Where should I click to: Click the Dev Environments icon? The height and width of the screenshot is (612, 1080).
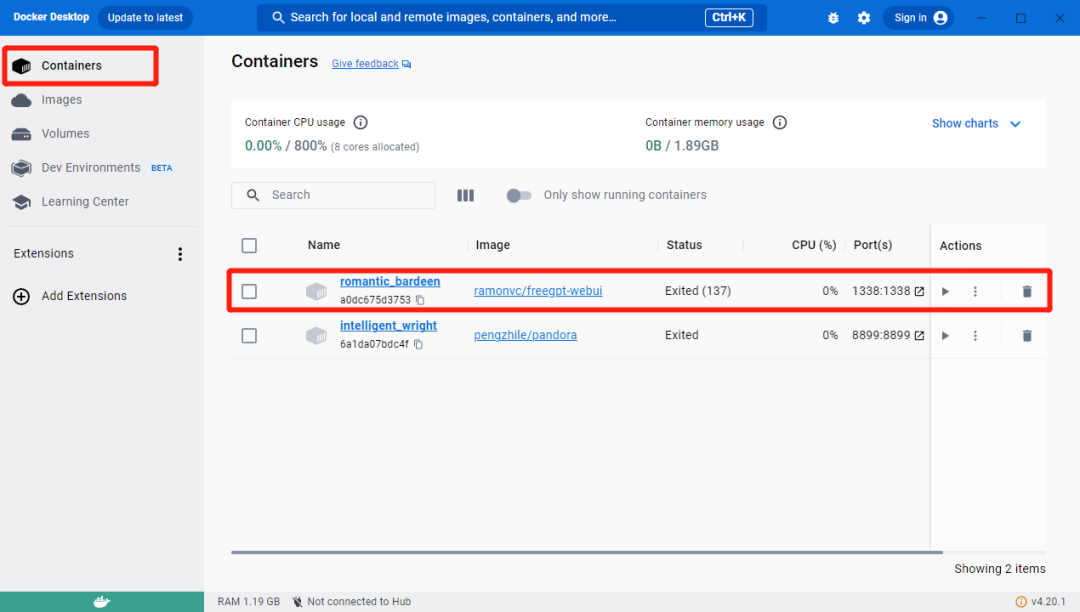[21, 167]
